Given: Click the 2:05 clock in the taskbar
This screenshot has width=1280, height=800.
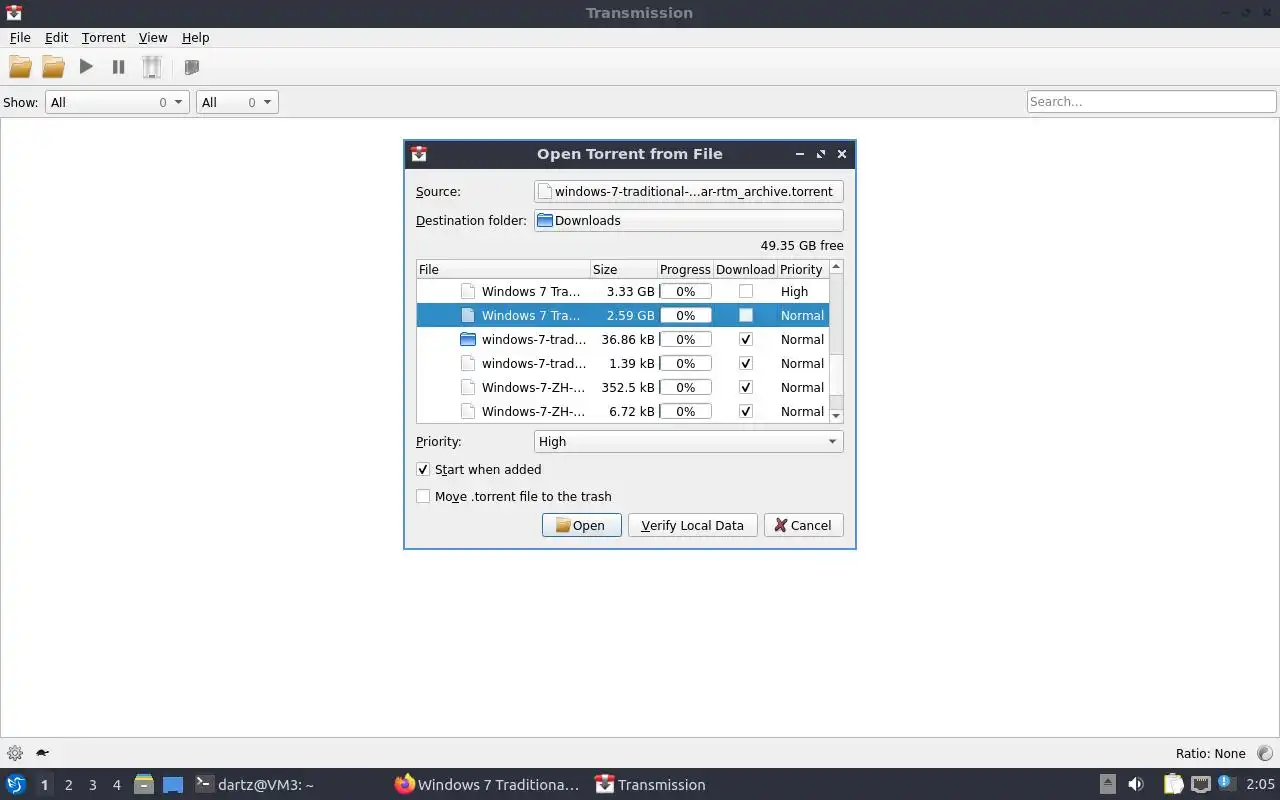Looking at the screenshot, I should [x=1260, y=784].
